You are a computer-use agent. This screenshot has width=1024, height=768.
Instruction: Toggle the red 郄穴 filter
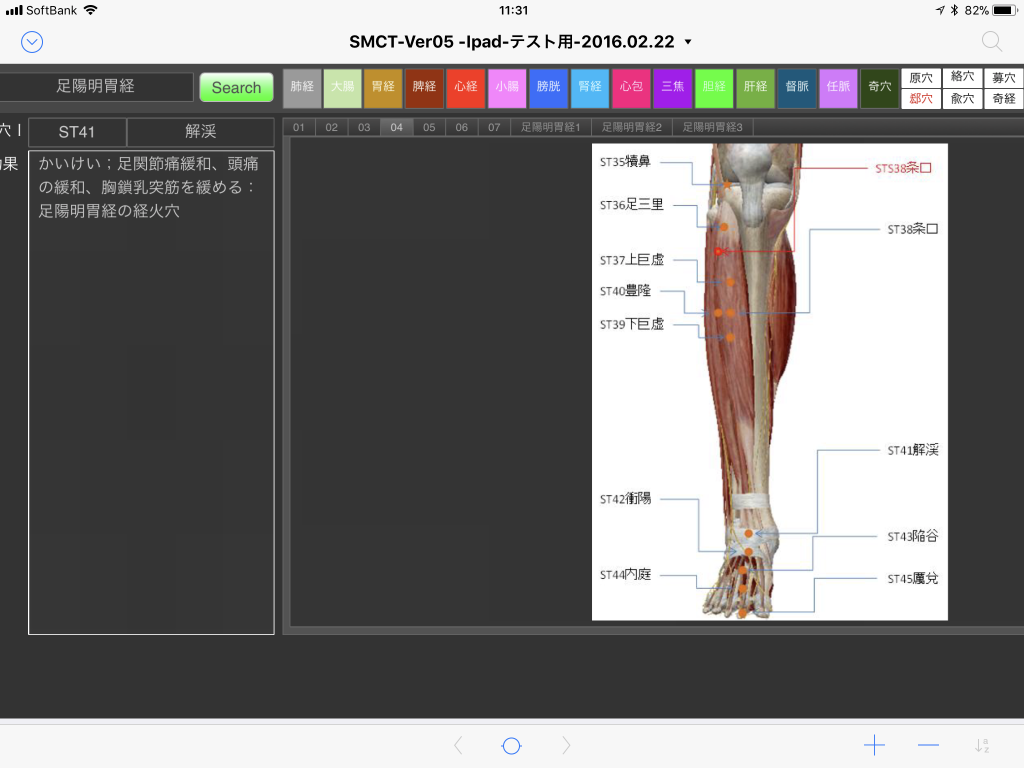[921, 98]
